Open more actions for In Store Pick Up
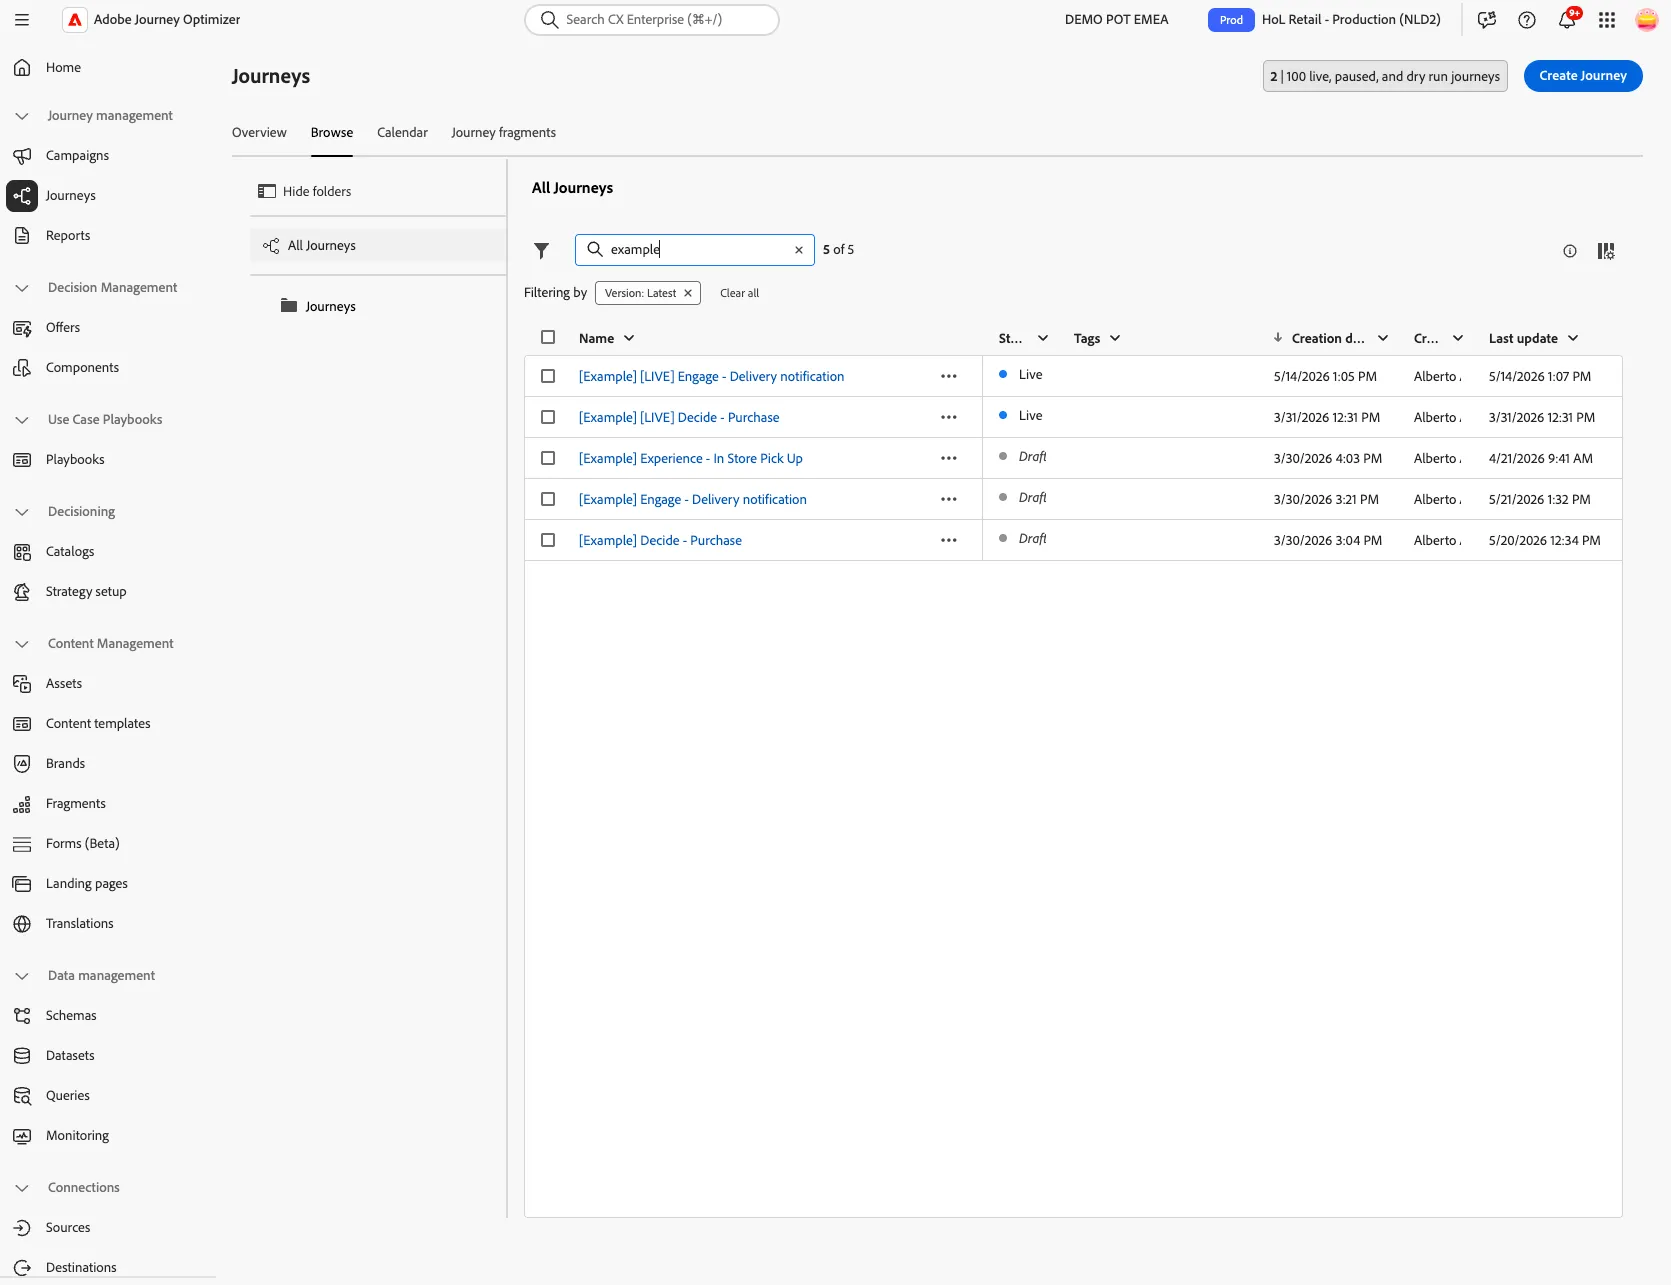The width and height of the screenshot is (1671, 1285). [x=949, y=458]
